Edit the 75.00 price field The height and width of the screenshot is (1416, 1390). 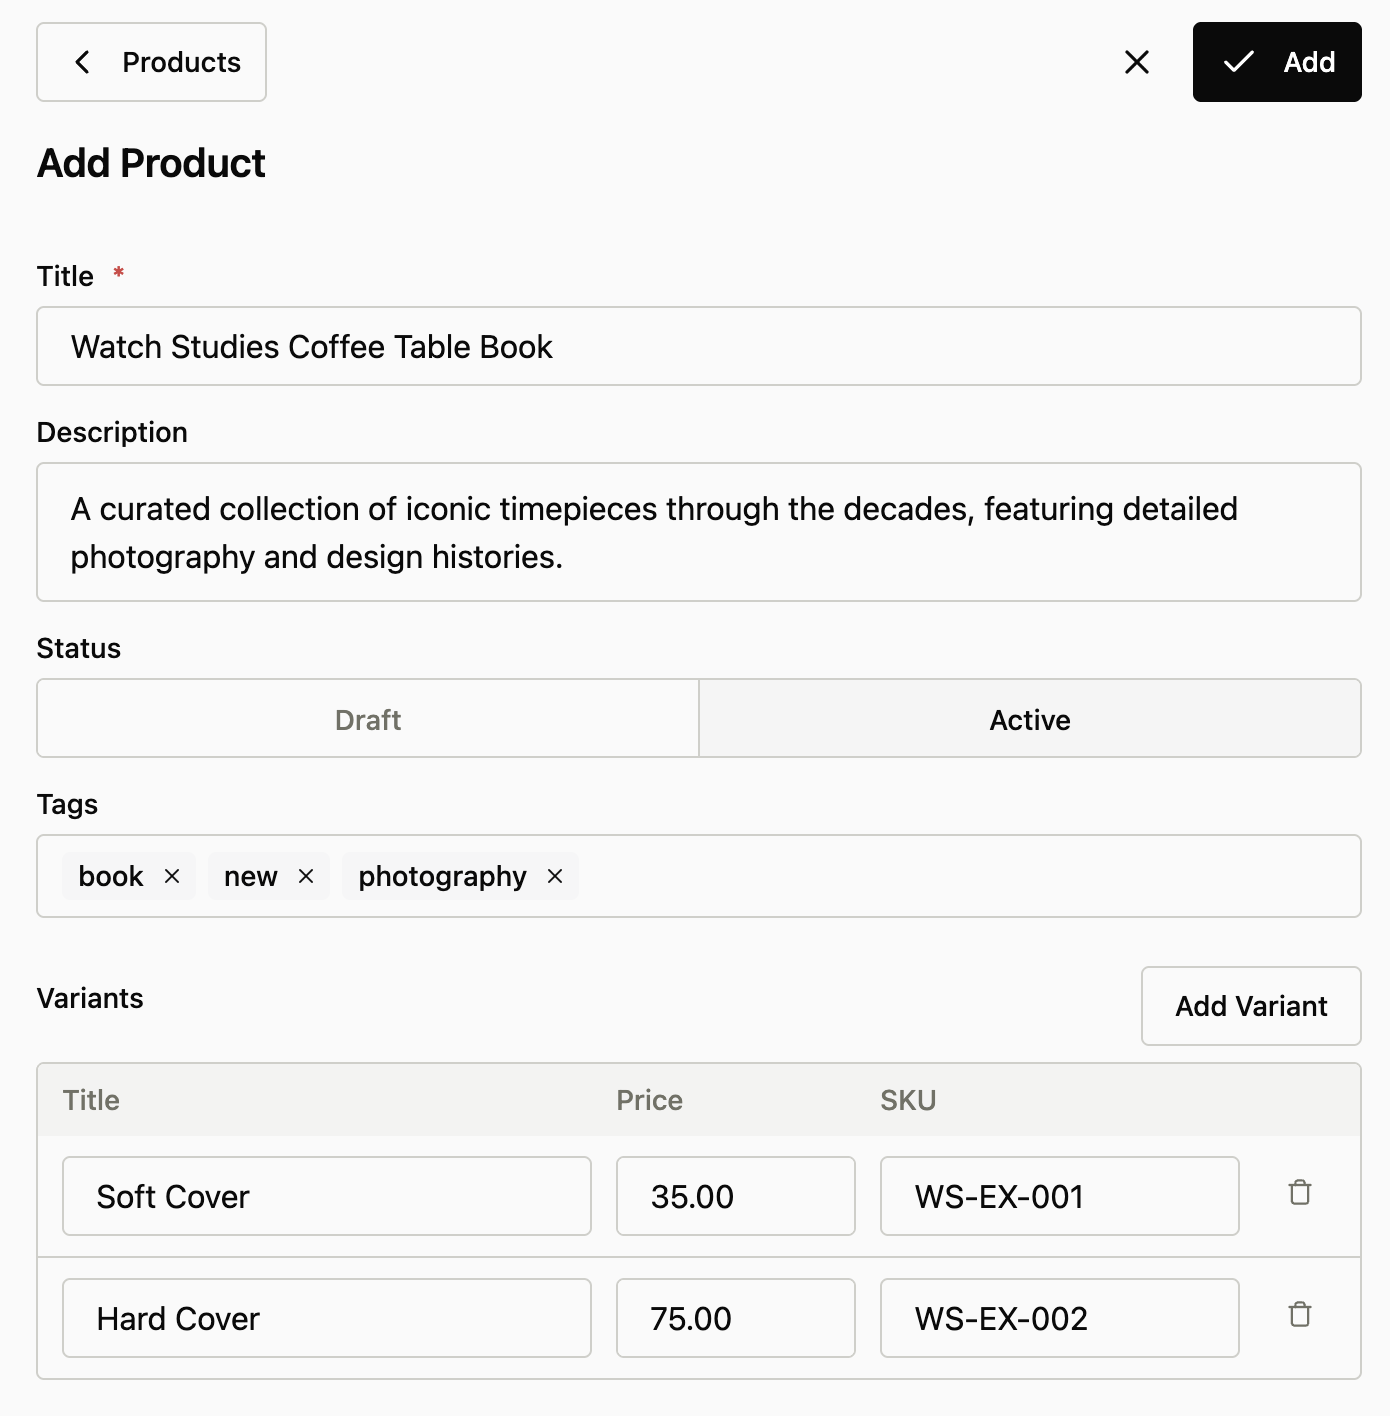(x=735, y=1318)
